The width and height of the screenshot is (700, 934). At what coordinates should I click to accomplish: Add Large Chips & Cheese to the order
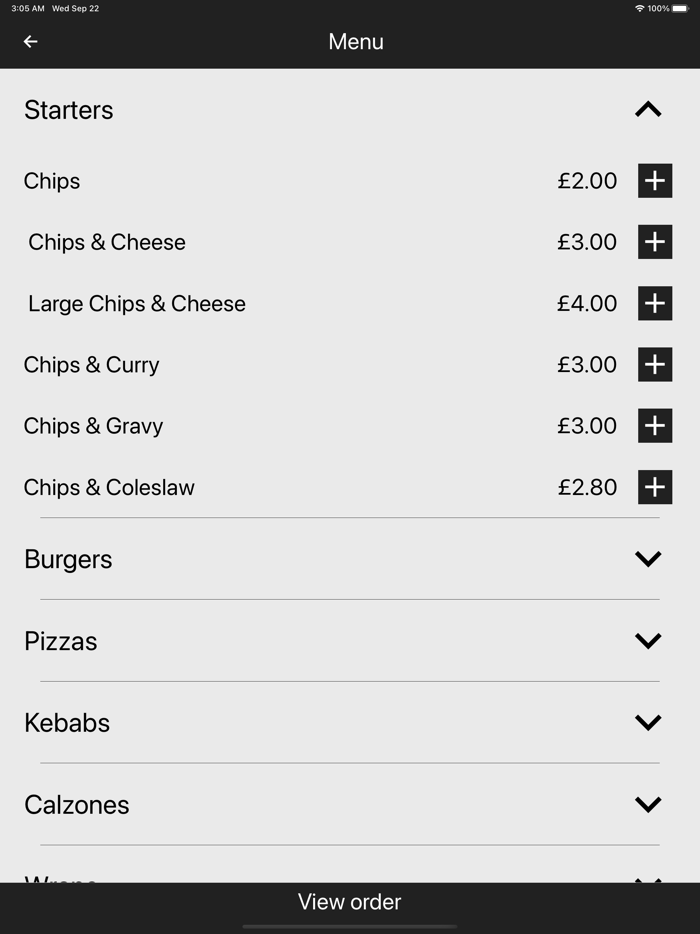(655, 303)
